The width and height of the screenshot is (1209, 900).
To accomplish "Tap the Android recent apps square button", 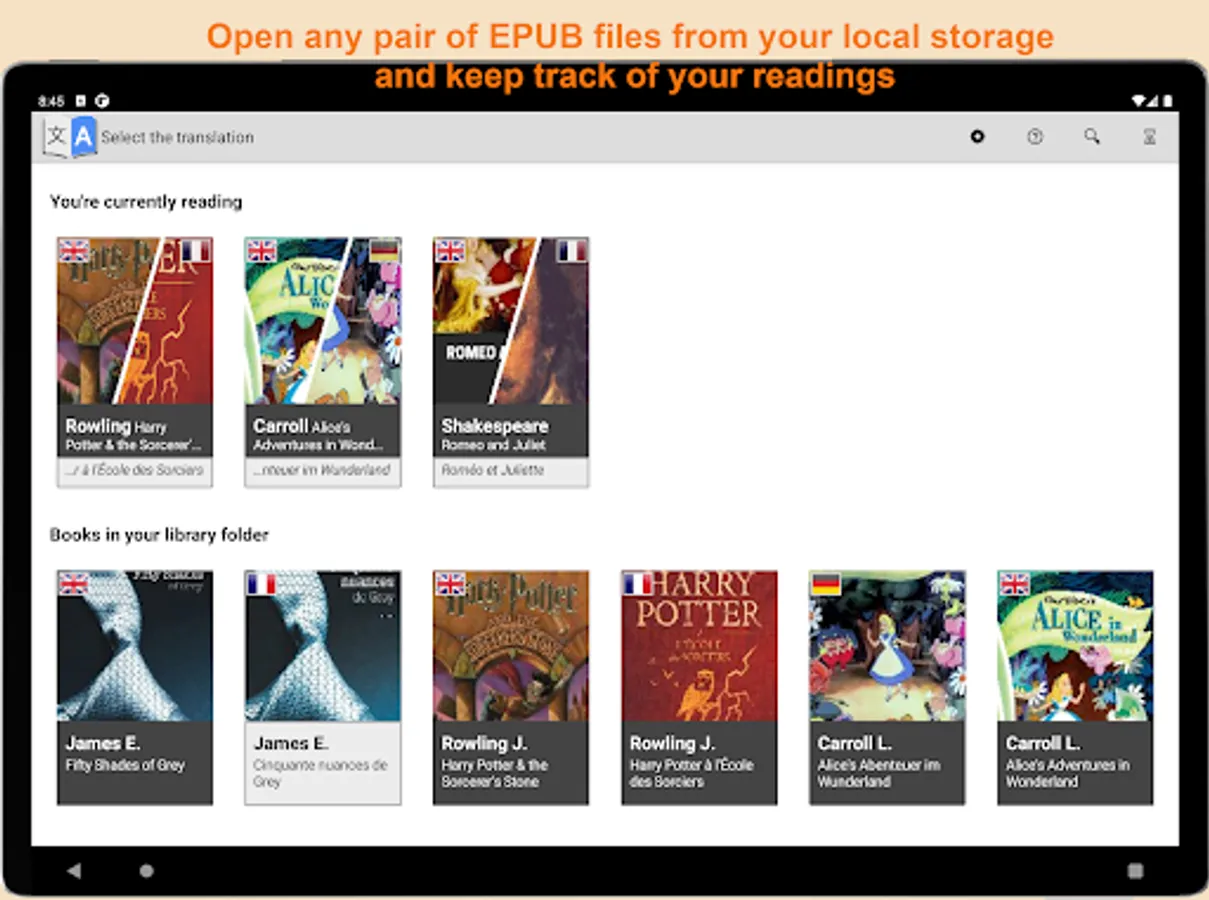I will (x=1135, y=871).
